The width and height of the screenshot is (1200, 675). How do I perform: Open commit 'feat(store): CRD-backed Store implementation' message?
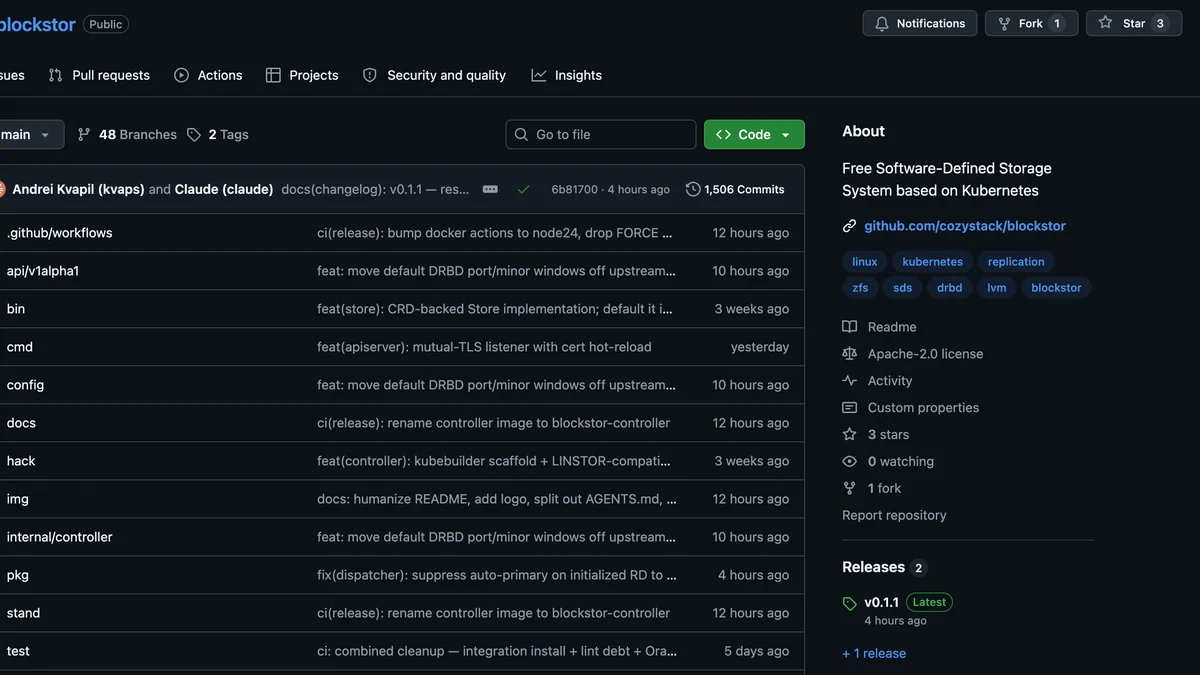495,309
